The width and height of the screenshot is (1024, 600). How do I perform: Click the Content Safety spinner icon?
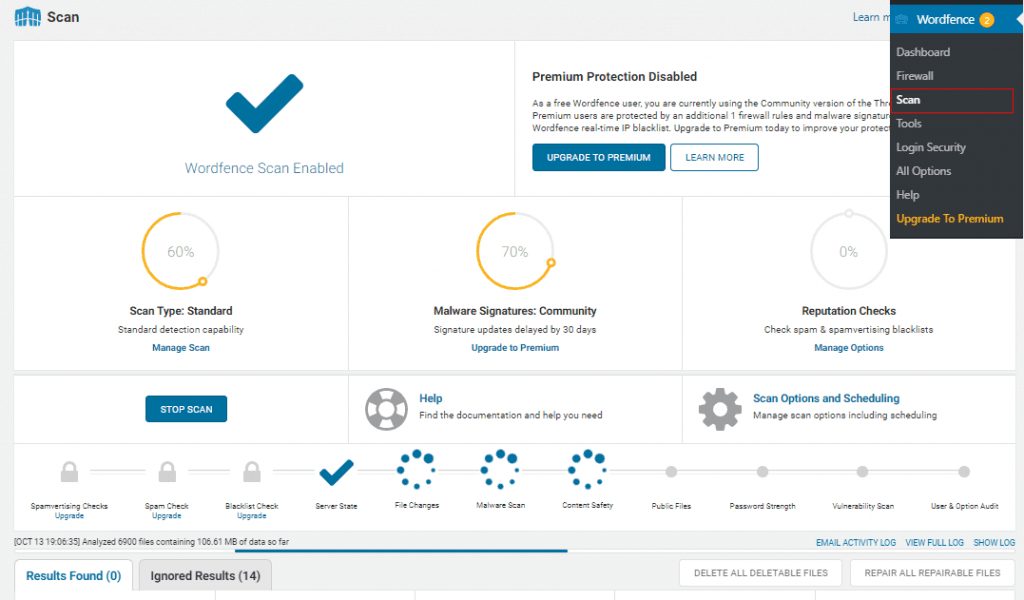(587, 469)
